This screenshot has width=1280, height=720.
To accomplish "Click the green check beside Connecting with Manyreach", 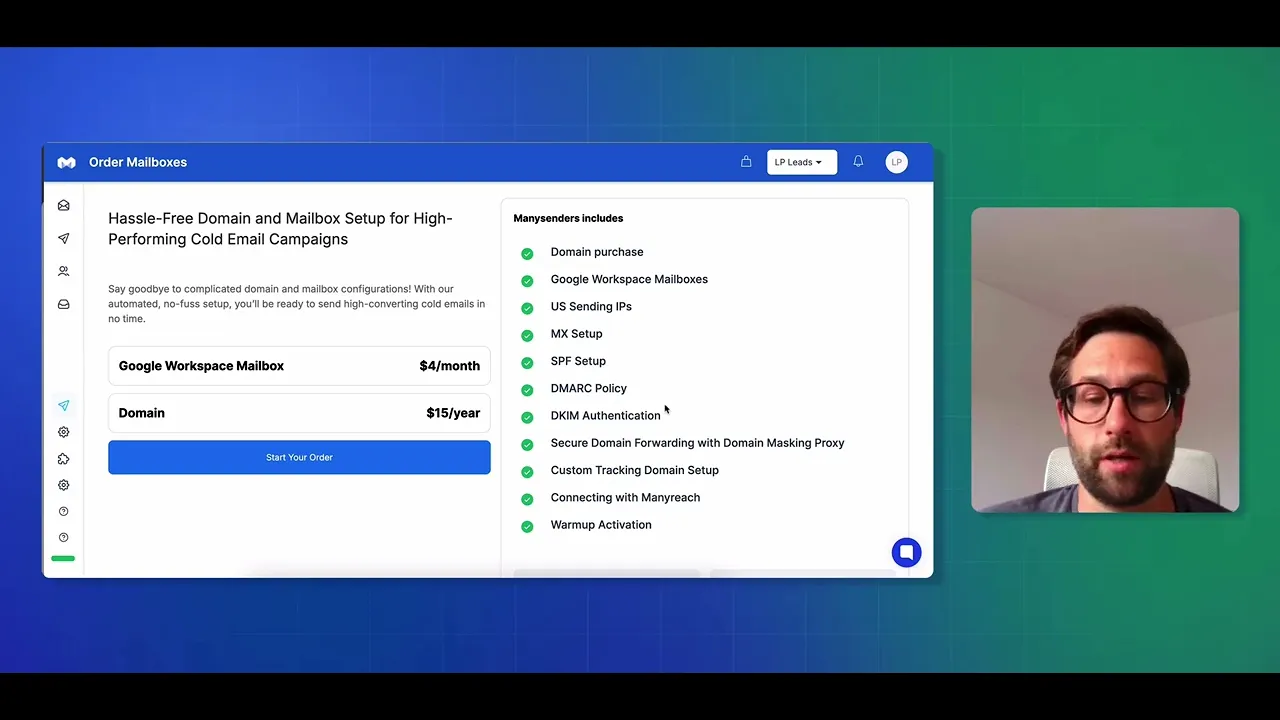I will (x=527, y=499).
